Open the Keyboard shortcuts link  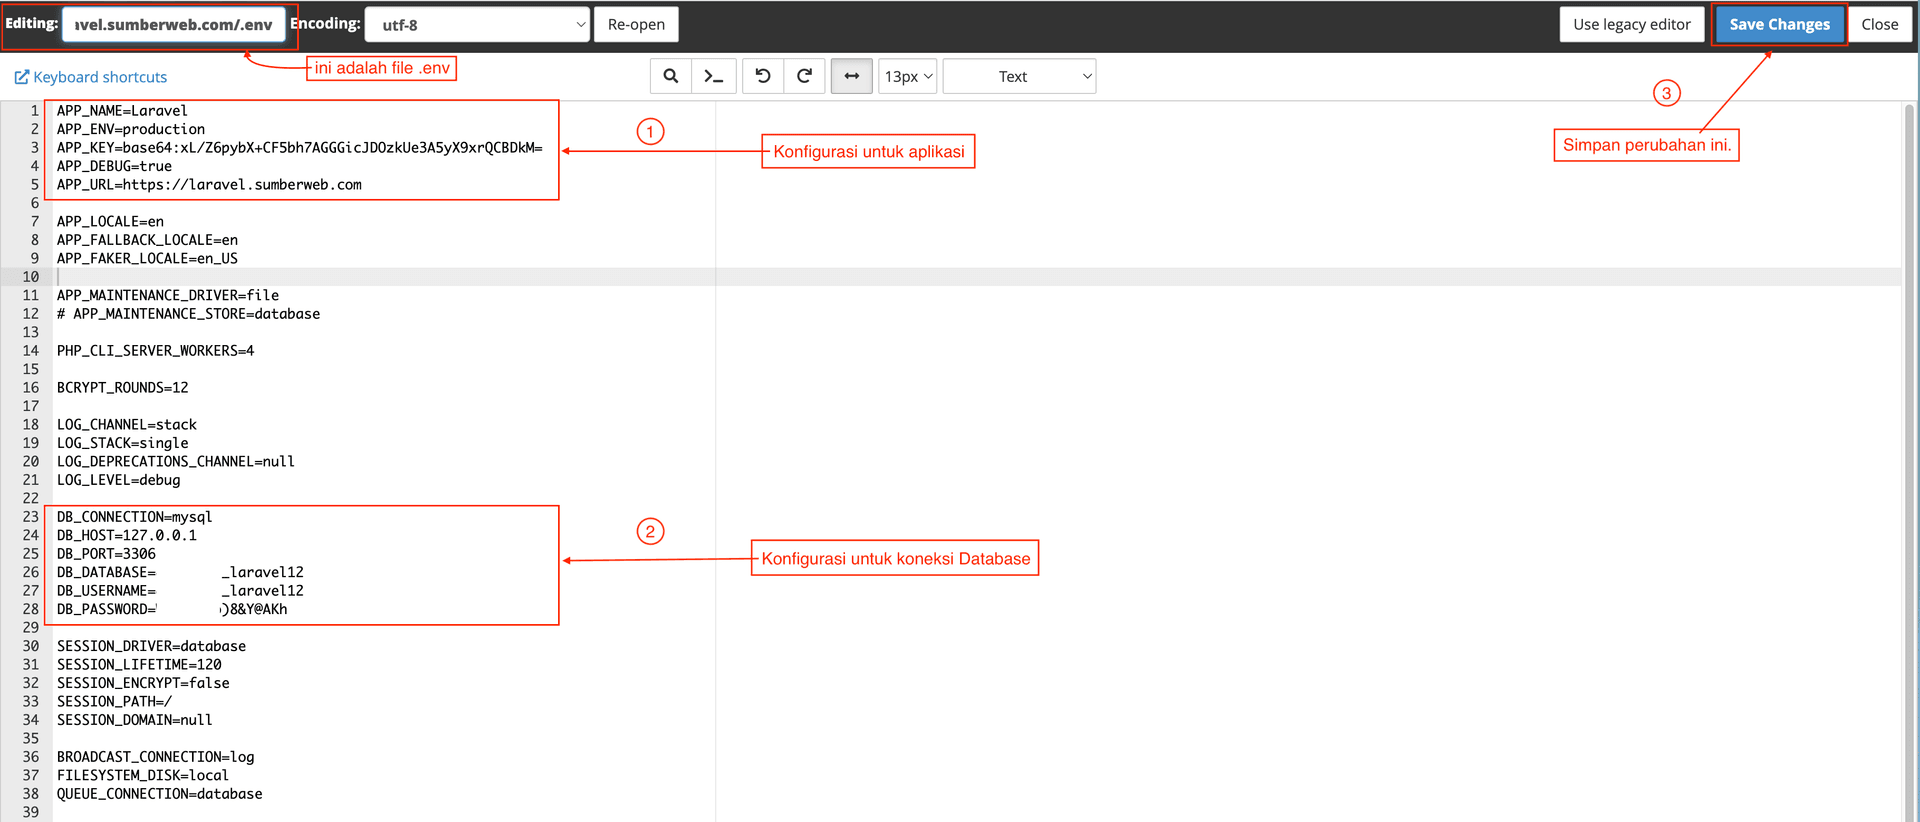pos(100,77)
